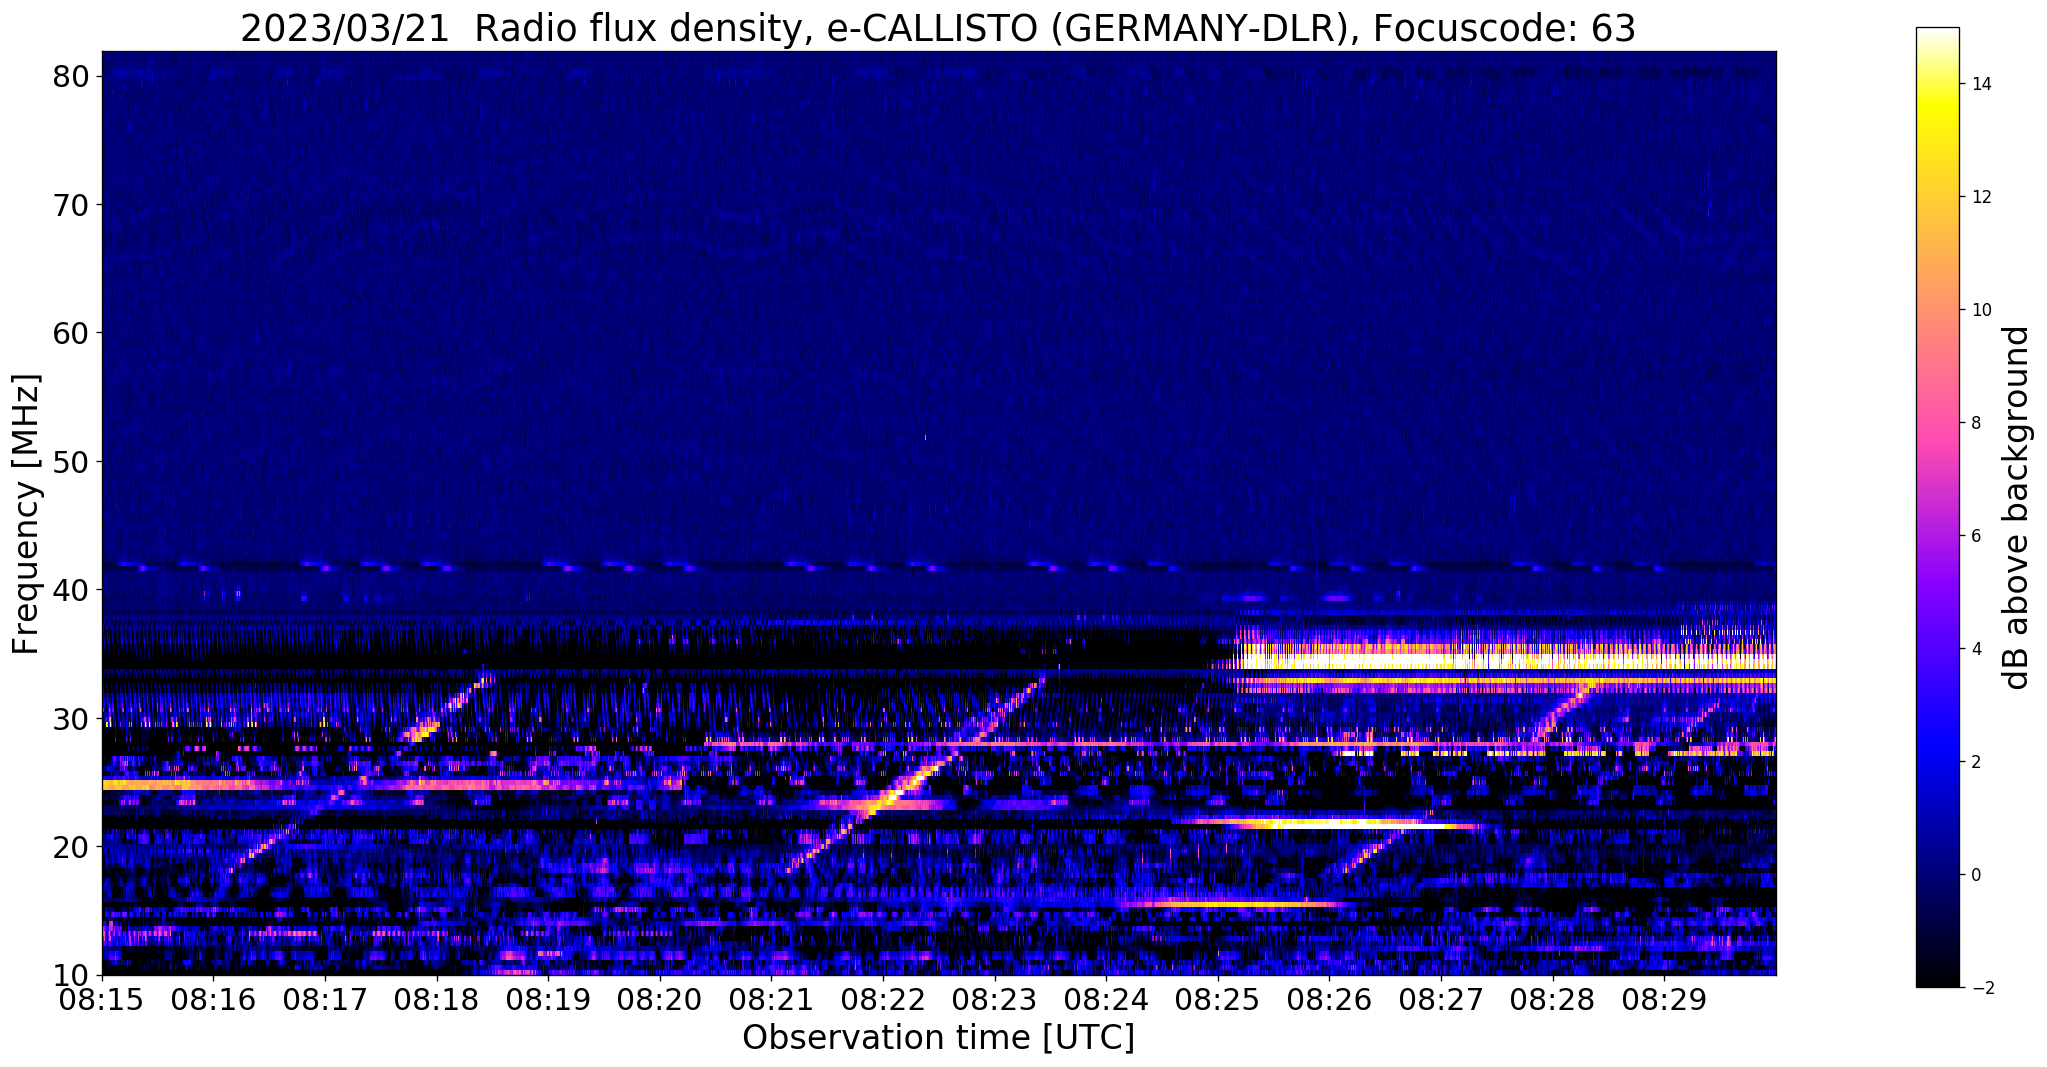Image resolution: width=2047 pixels, height=1067 pixels.
Task: Click the pink colorbar region near 8 dB
Action: [1937, 423]
